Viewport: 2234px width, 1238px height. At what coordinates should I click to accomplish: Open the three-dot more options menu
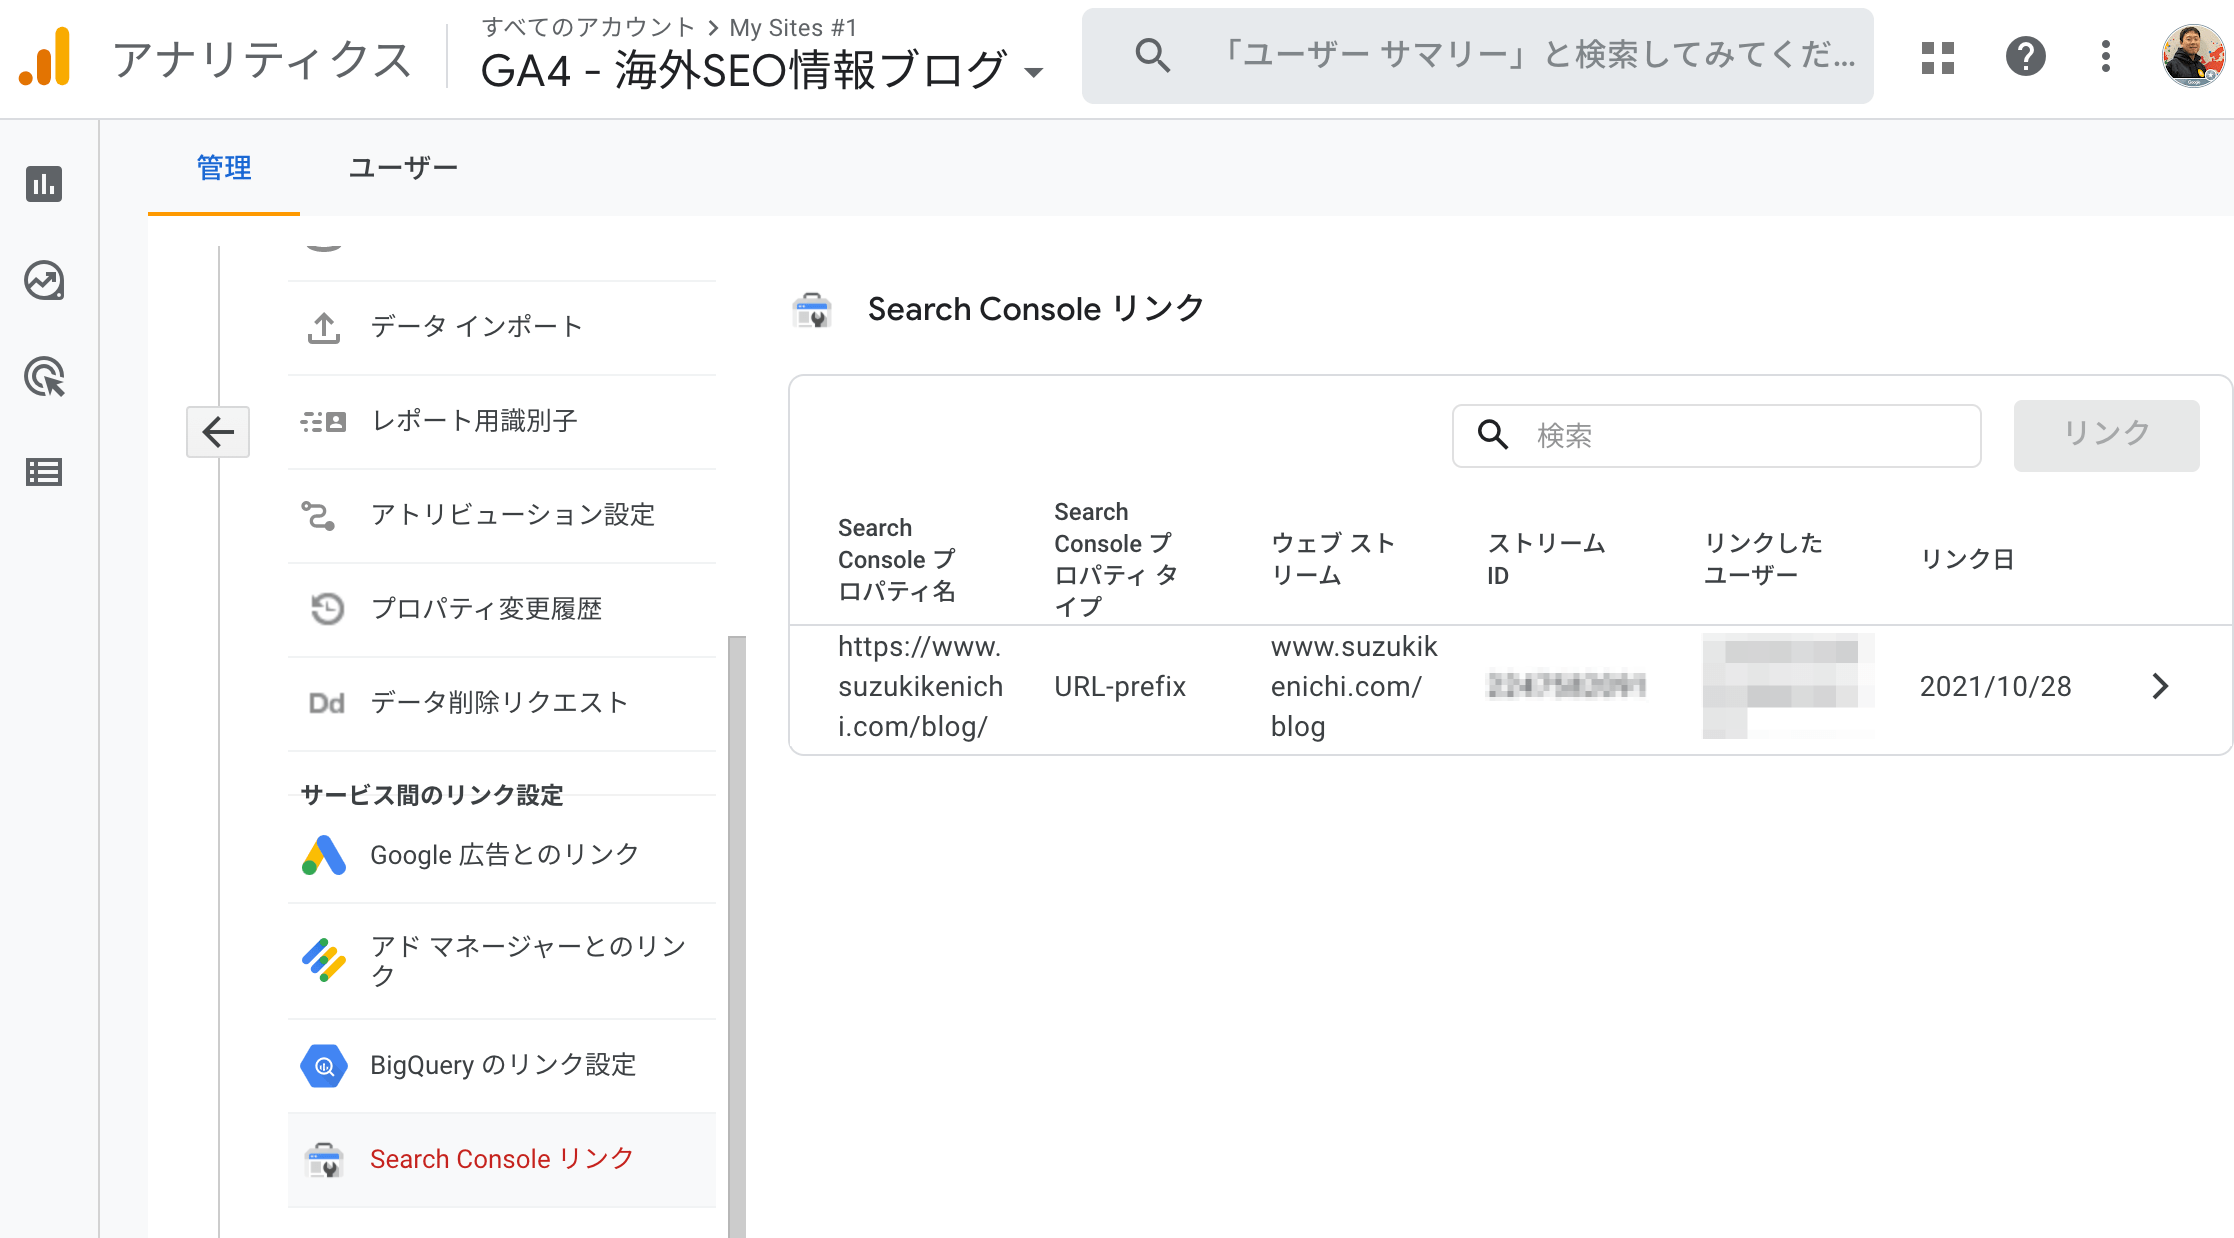[x=2106, y=56]
